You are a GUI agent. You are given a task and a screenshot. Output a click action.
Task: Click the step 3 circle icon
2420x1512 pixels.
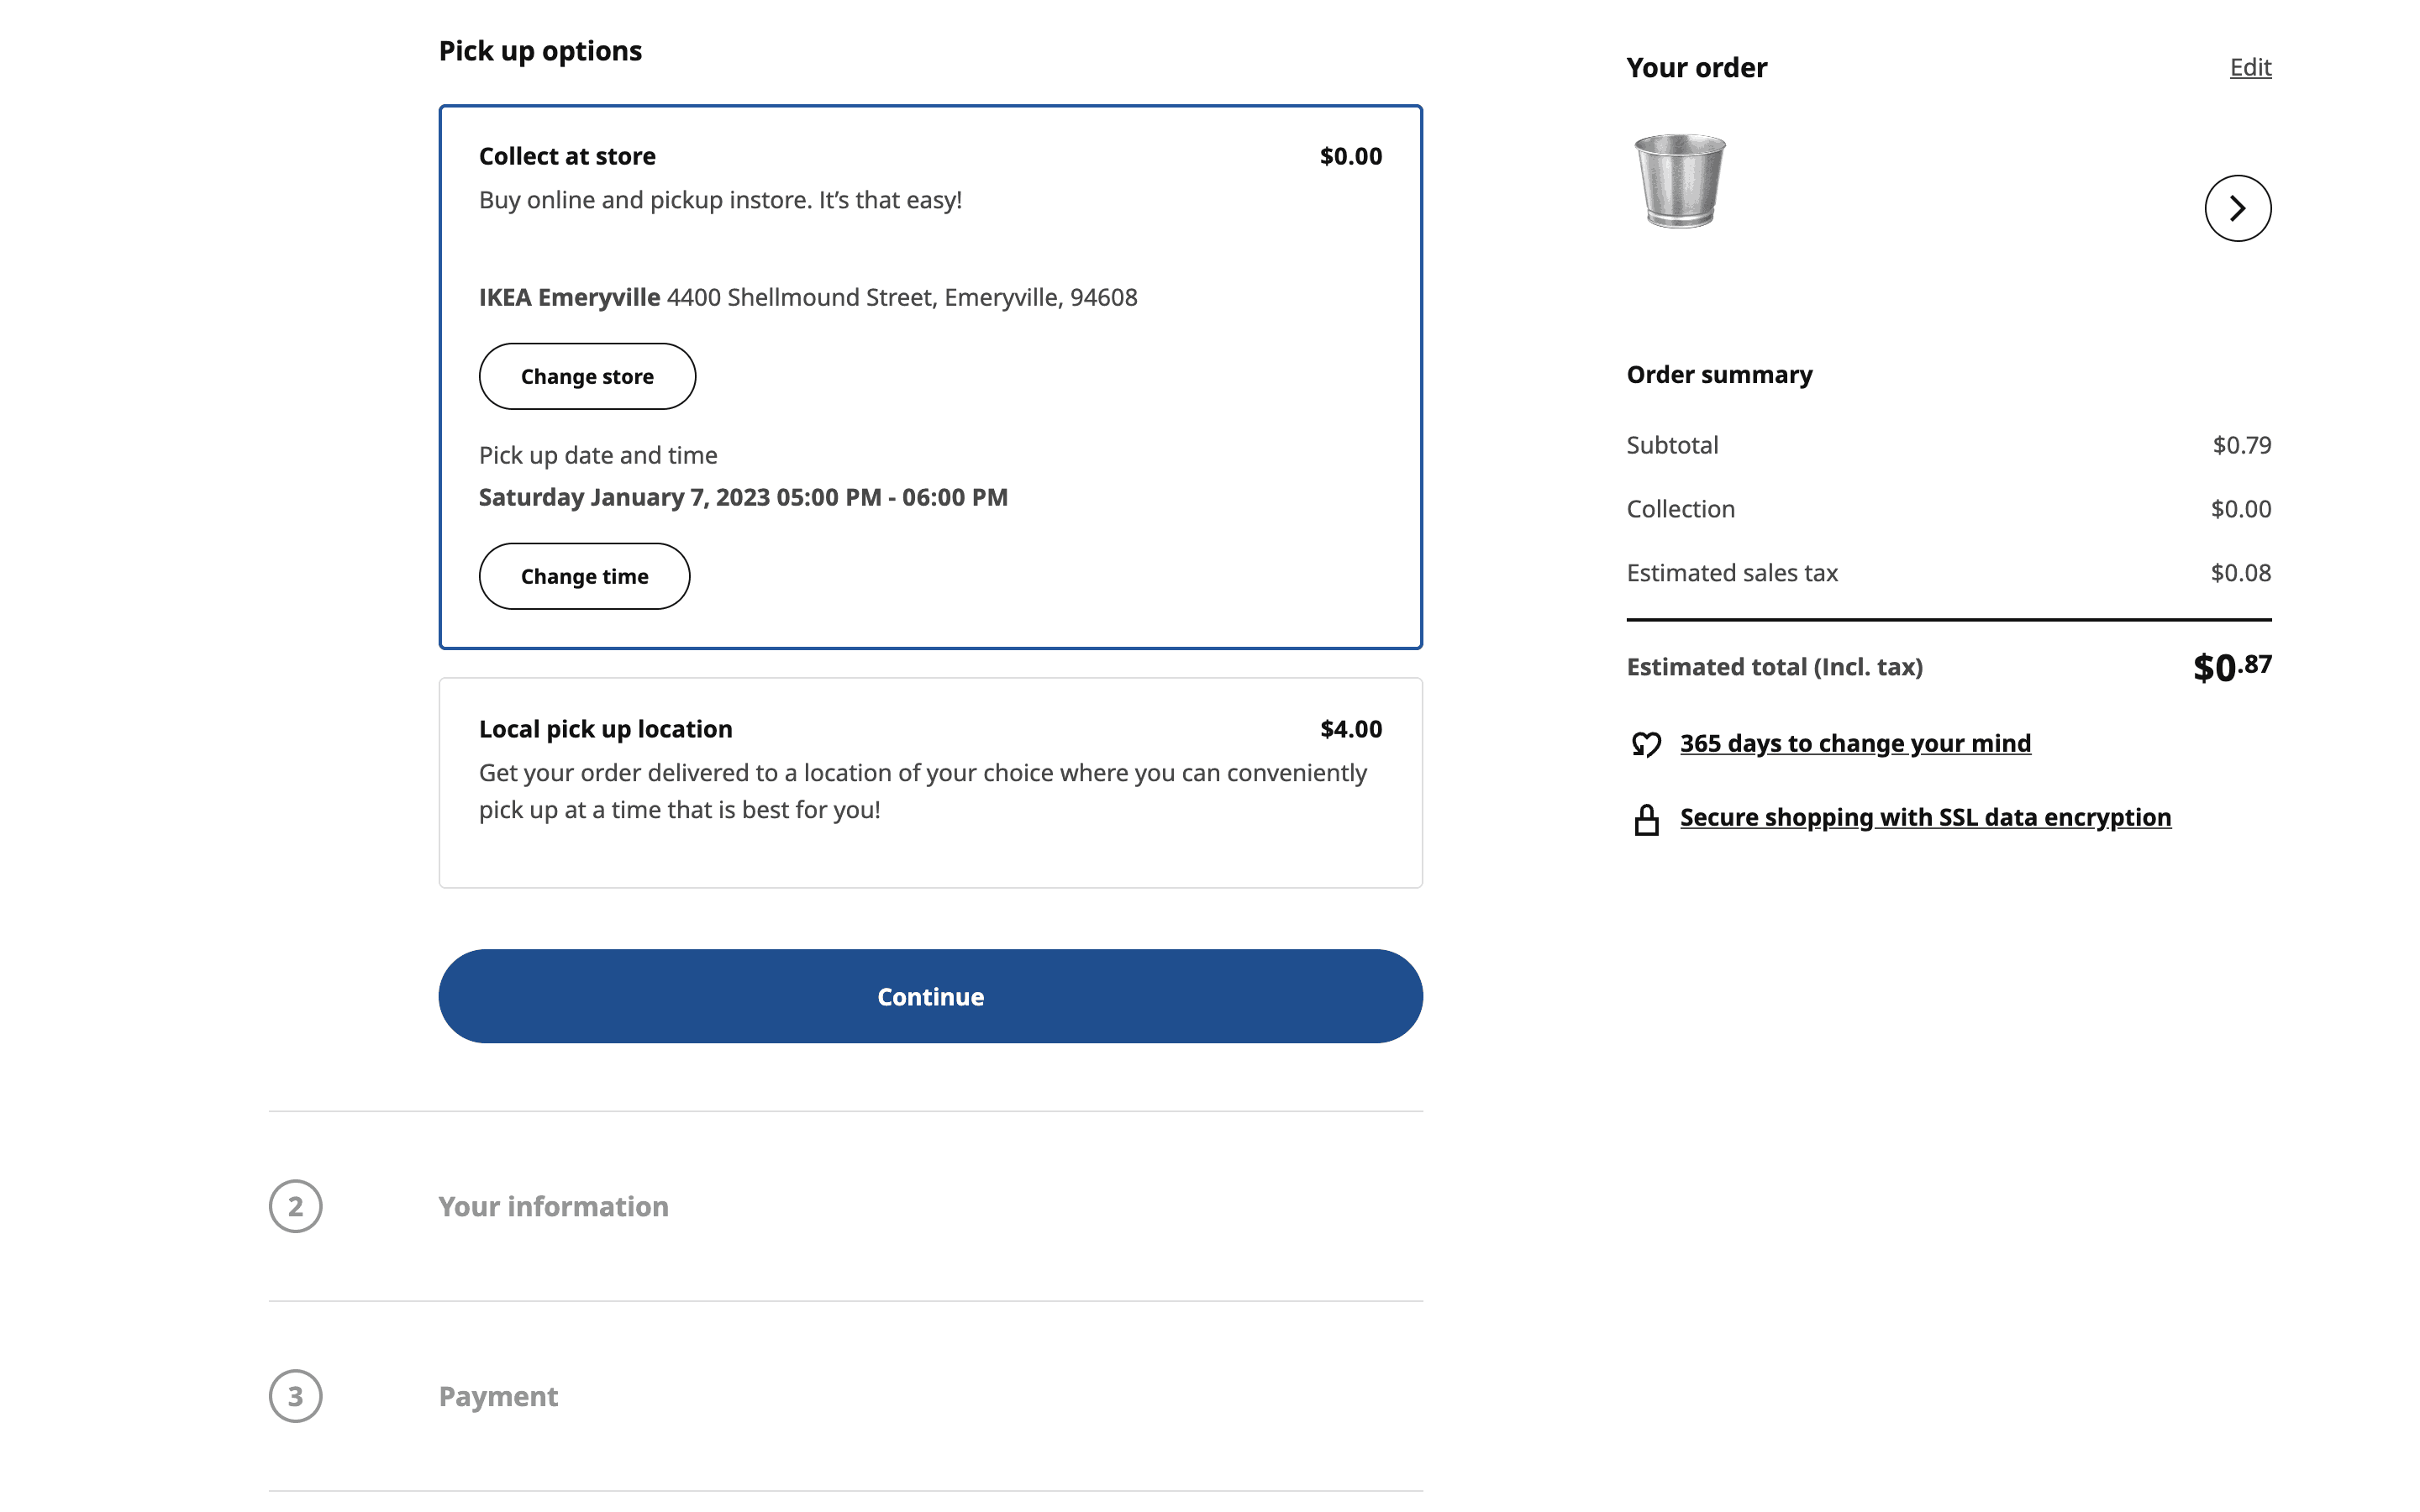point(295,1396)
